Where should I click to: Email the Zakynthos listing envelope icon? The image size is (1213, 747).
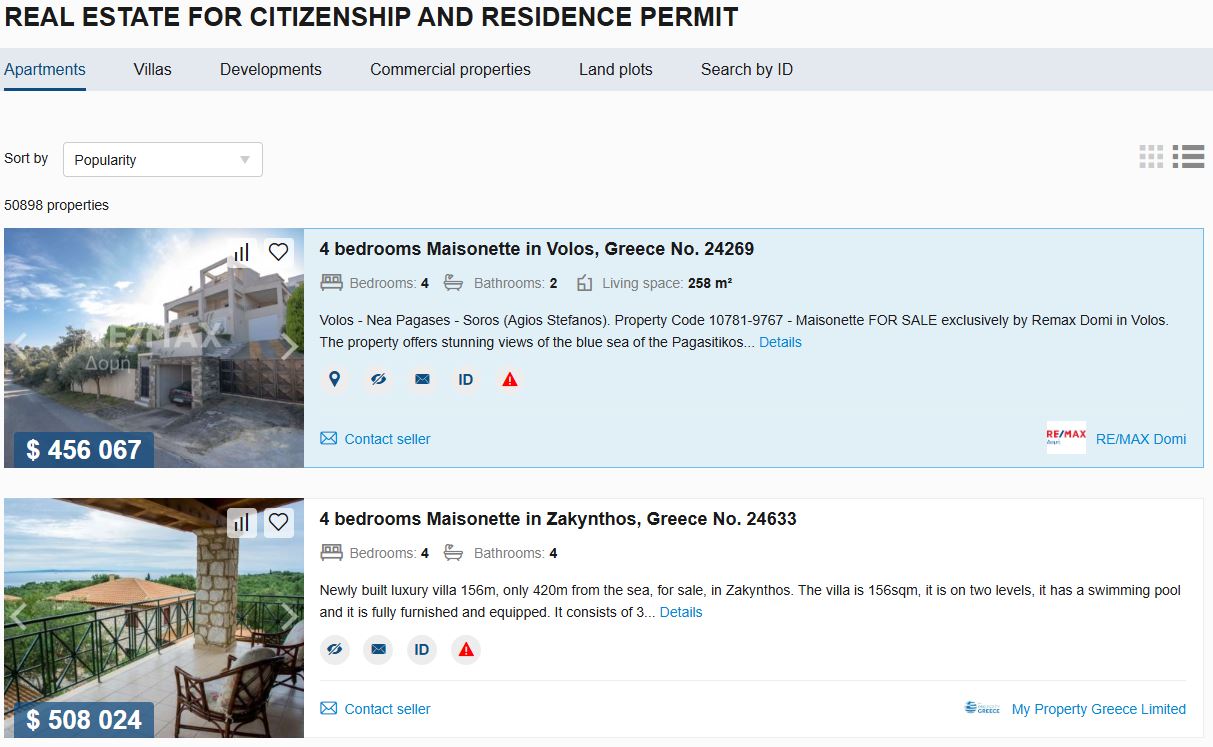pos(378,650)
